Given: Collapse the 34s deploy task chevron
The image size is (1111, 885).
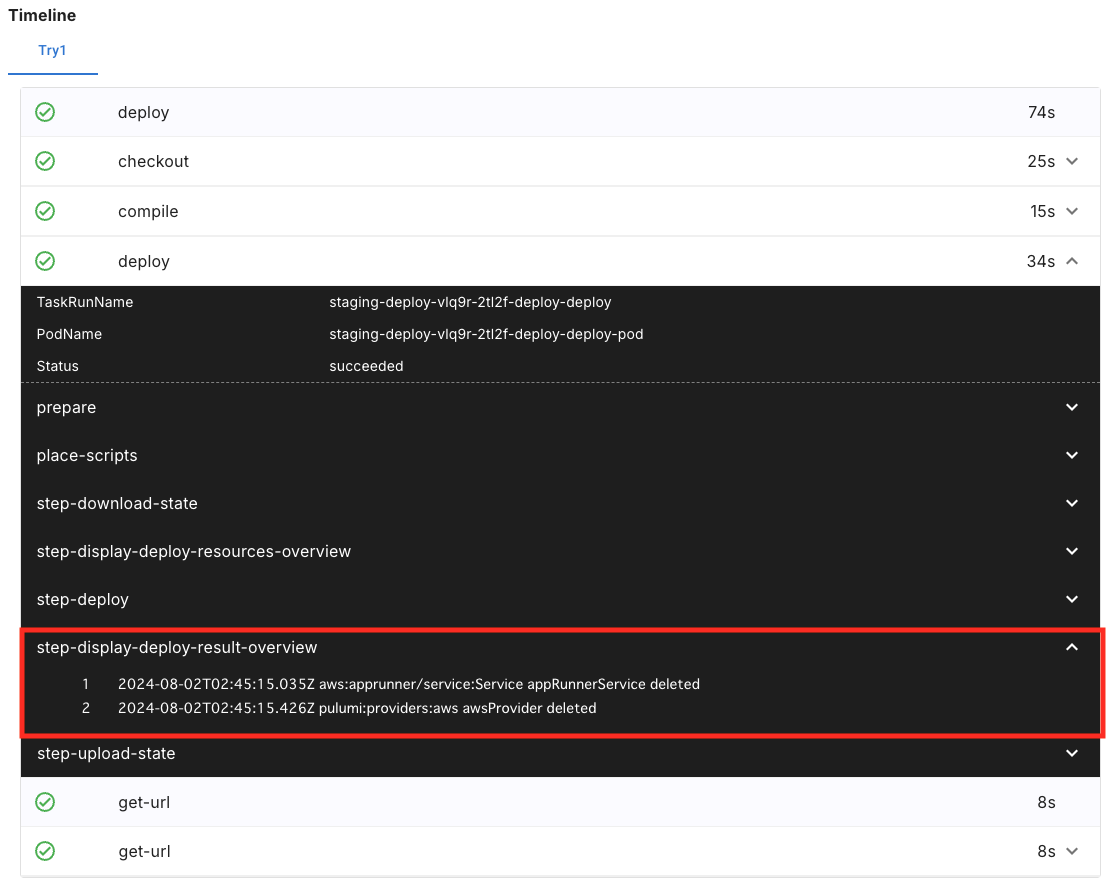Looking at the screenshot, I should tap(1072, 261).
